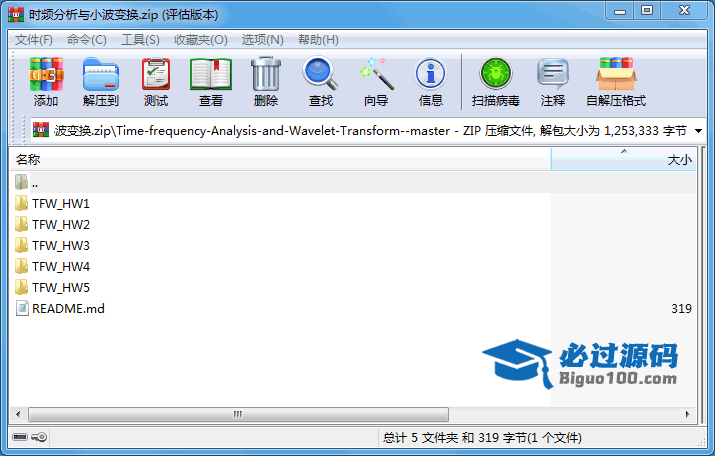Start 扫描病毒 virus scan icon
The image size is (715, 456).
(496, 73)
